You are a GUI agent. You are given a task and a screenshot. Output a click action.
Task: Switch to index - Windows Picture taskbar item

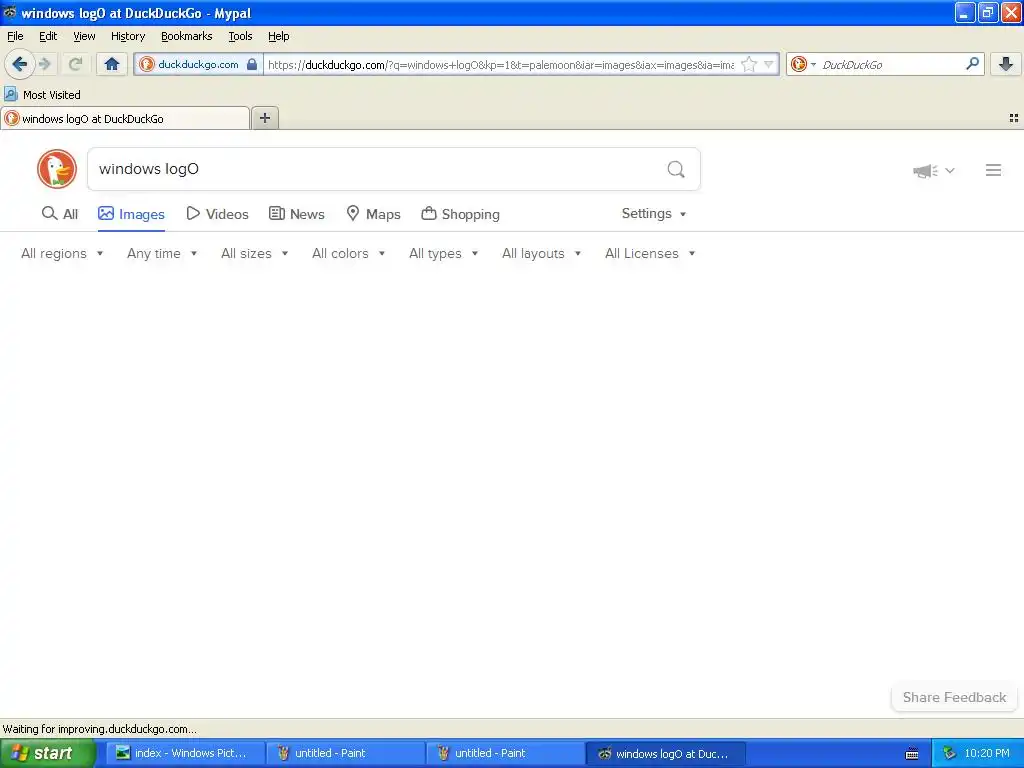(186, 753)
